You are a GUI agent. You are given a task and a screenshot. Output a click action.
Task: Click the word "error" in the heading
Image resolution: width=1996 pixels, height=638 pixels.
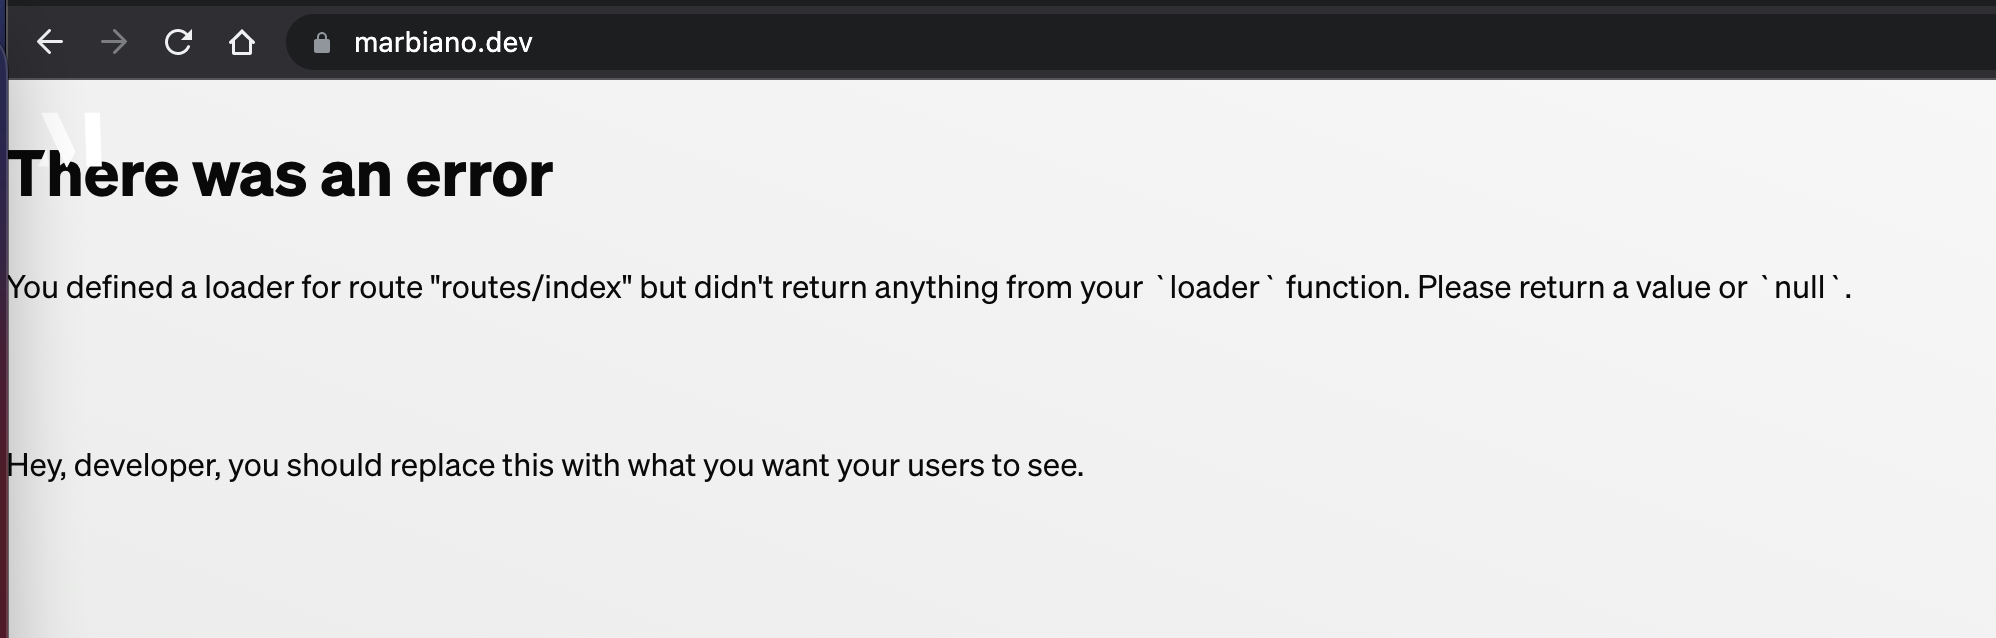[479, 174]
